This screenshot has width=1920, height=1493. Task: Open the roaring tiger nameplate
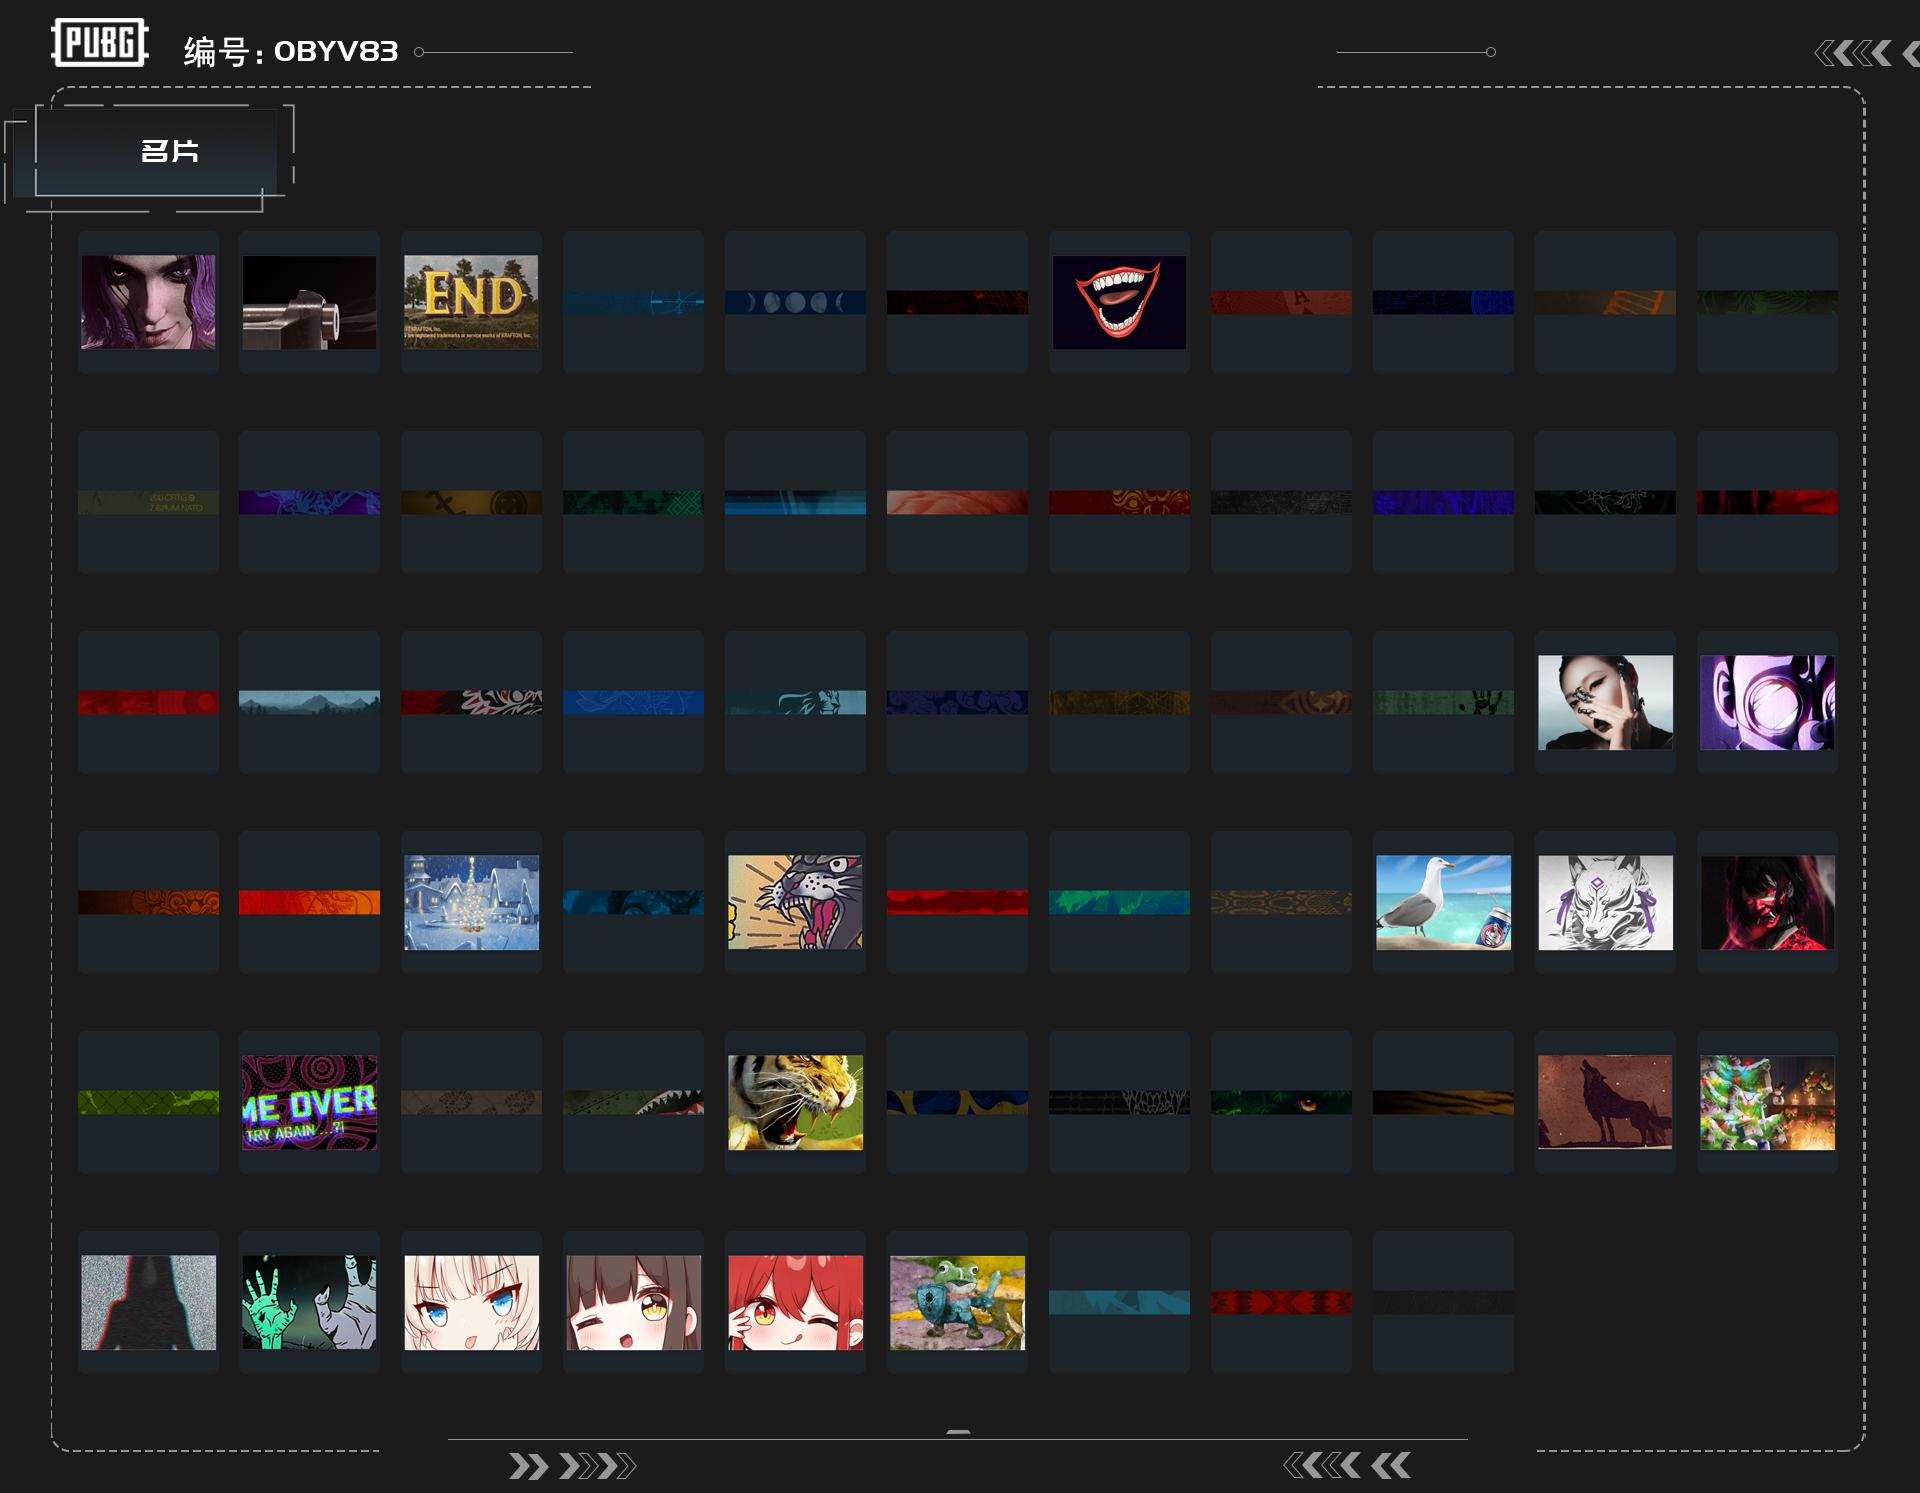pos(795,1102)
